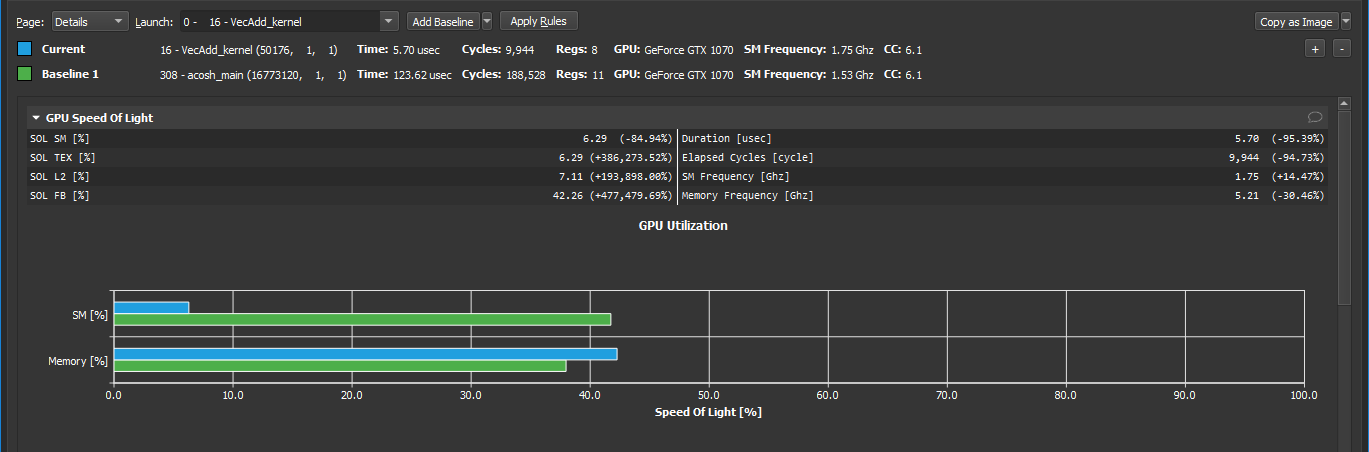
Task: Open the Page dropdown showing Details
Action: point(90,21)
